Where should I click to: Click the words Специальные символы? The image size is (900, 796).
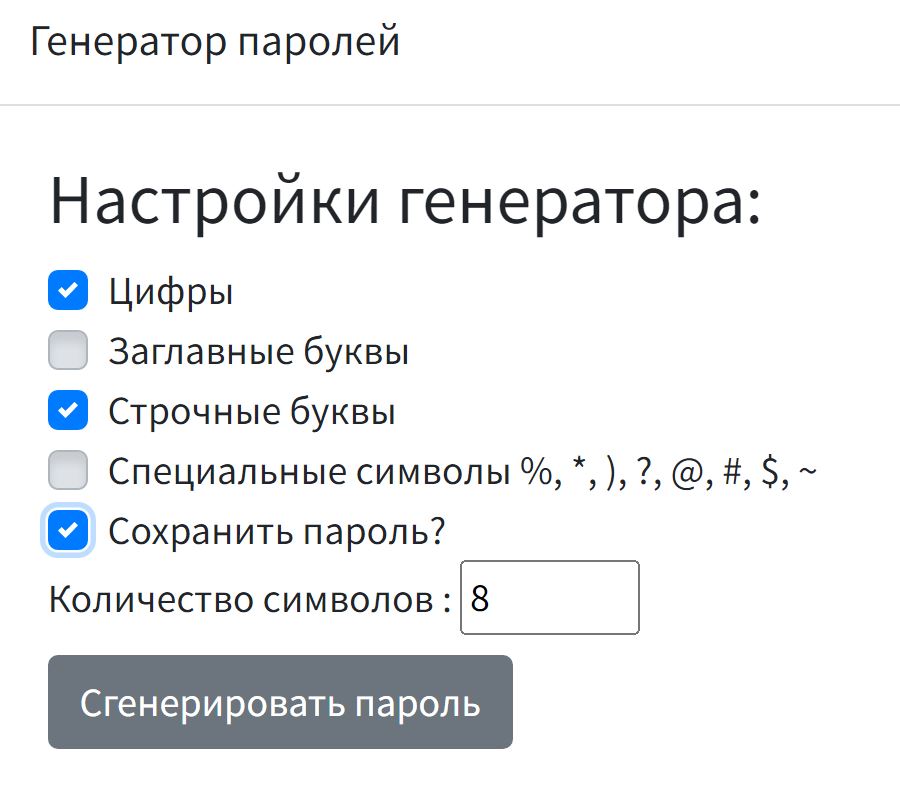(x=310, y=471)
